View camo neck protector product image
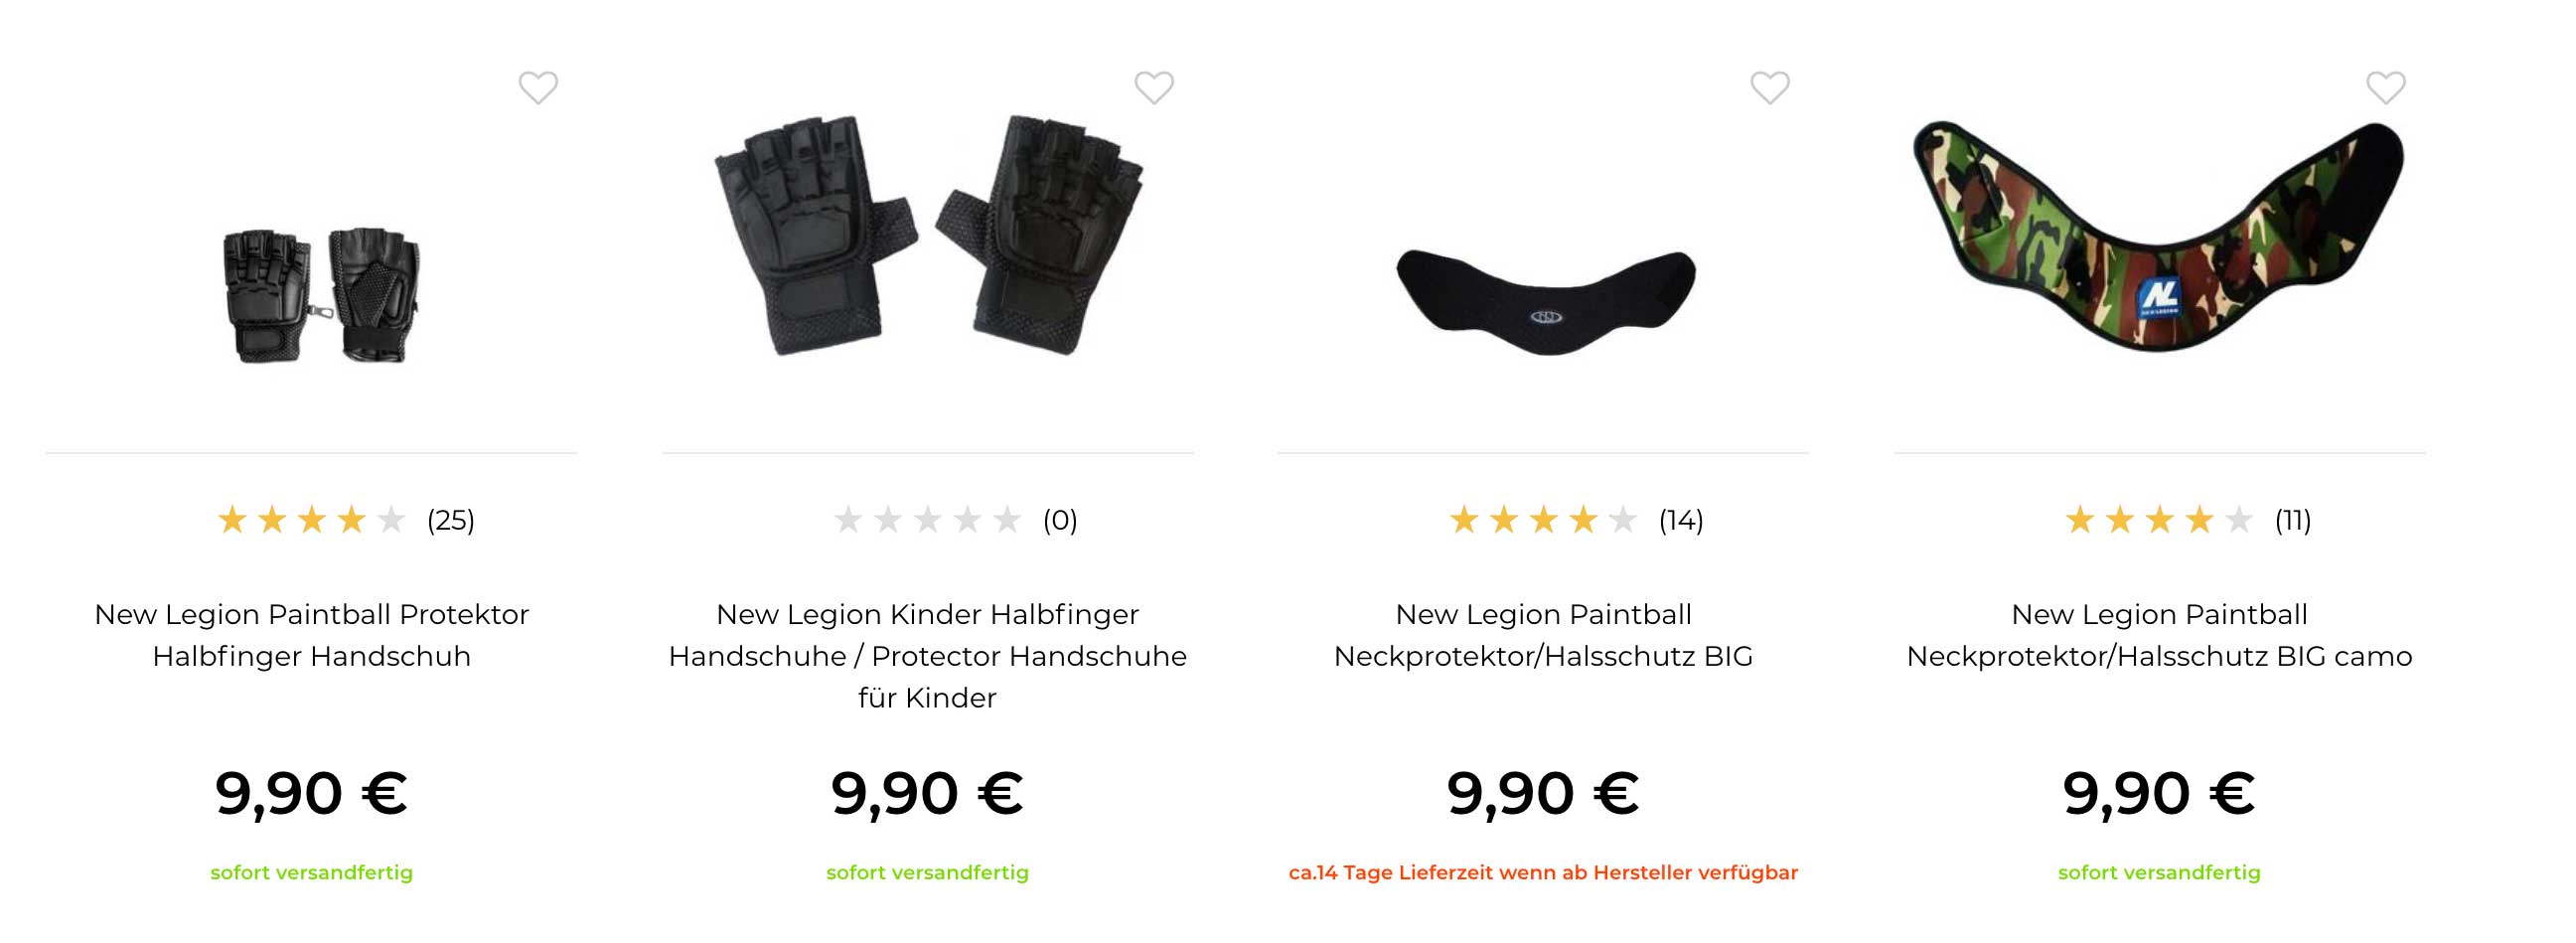This screenshot has height=943, width=2576. 2159,235
